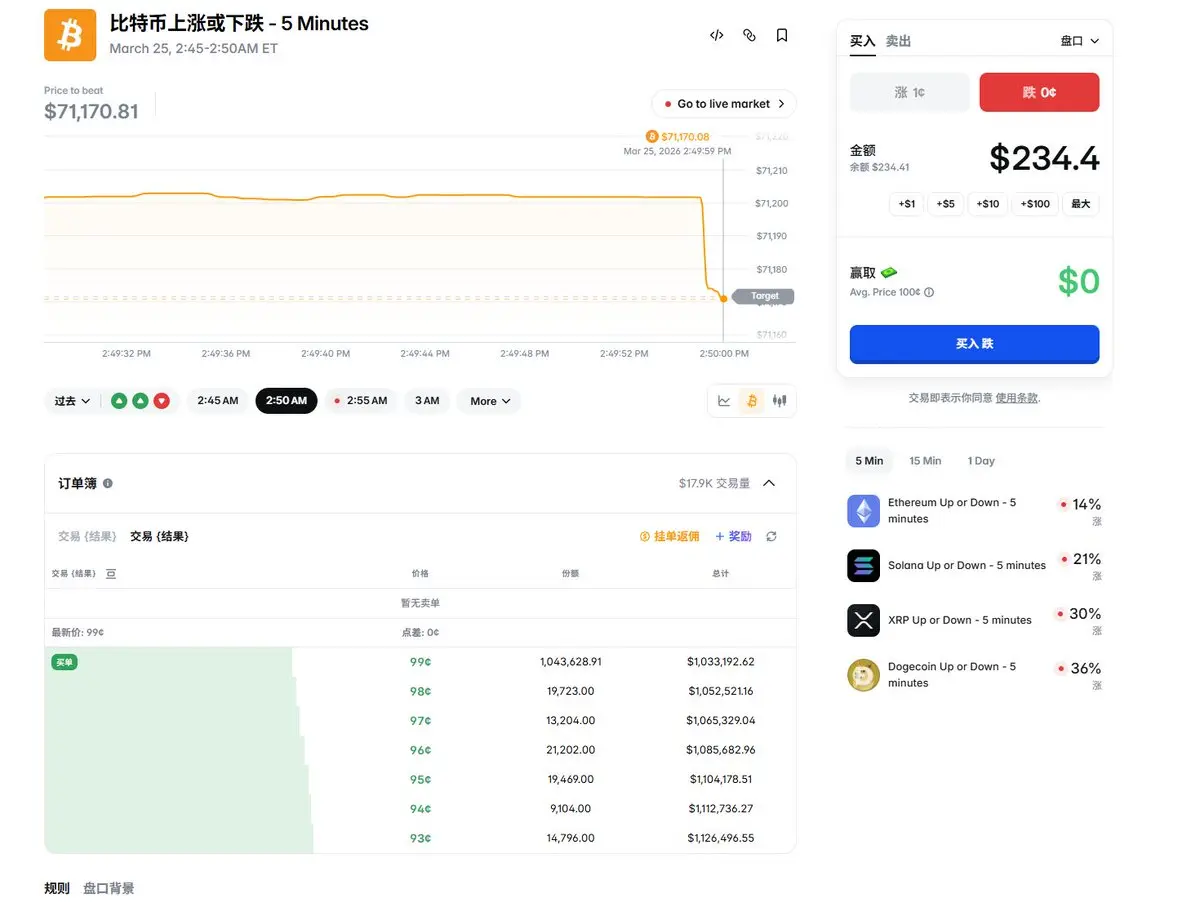Switch to 1 Day markets tab

[x=981, y=461]
